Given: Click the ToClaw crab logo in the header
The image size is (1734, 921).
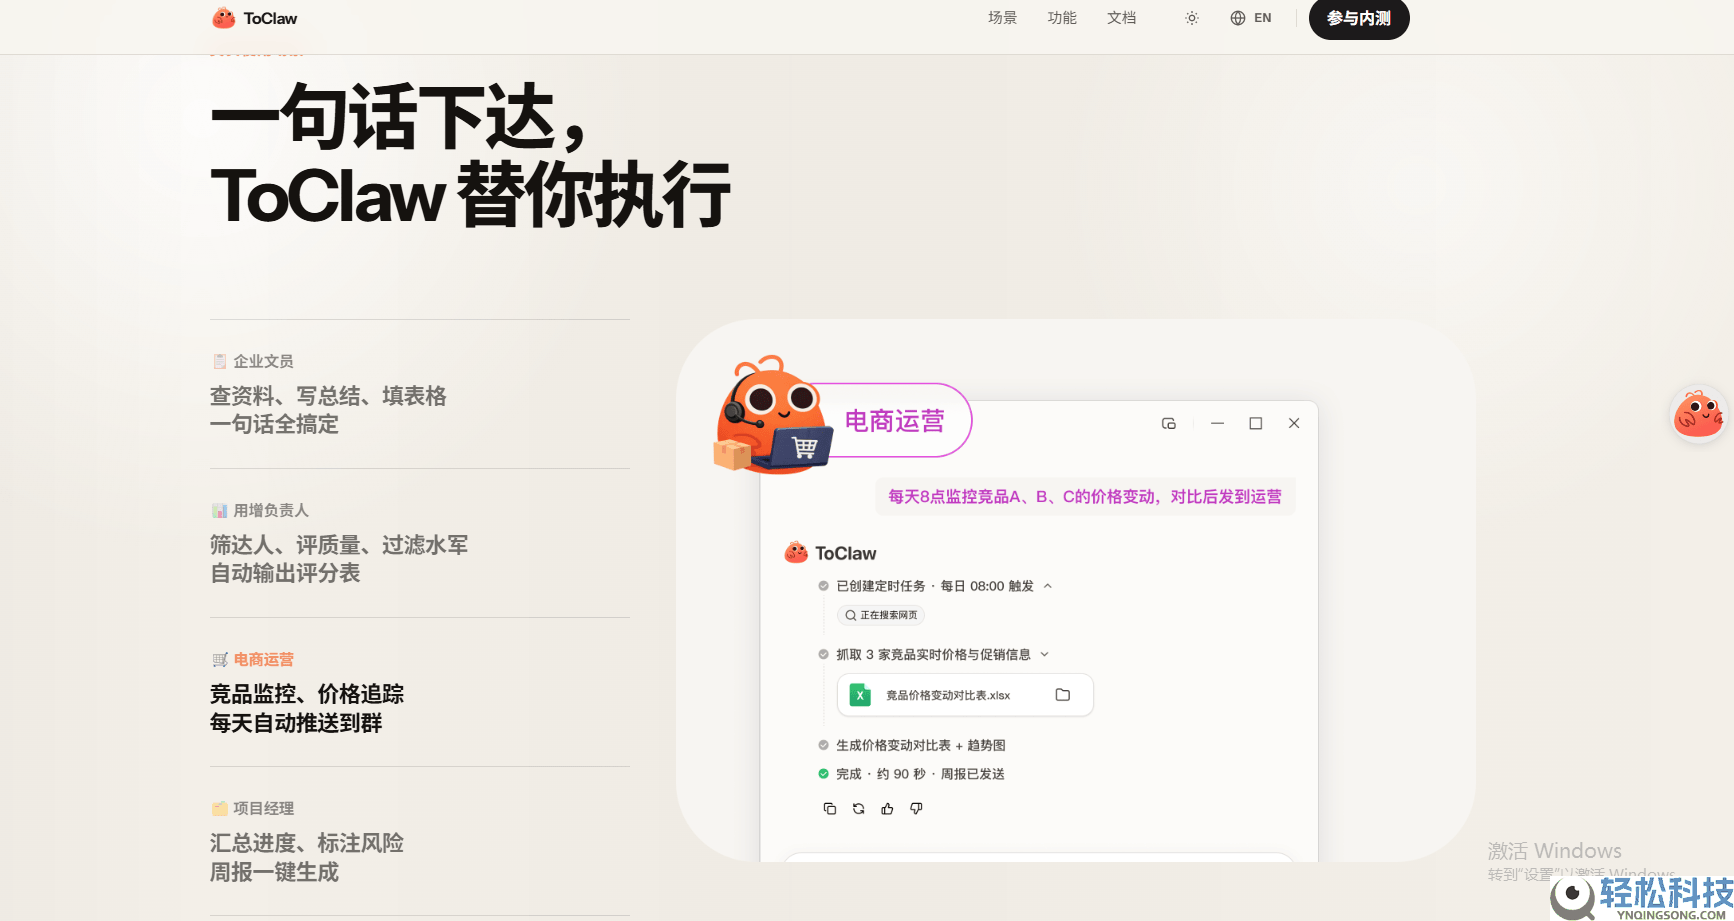Looking at the screenshot, I should point(222,17).
